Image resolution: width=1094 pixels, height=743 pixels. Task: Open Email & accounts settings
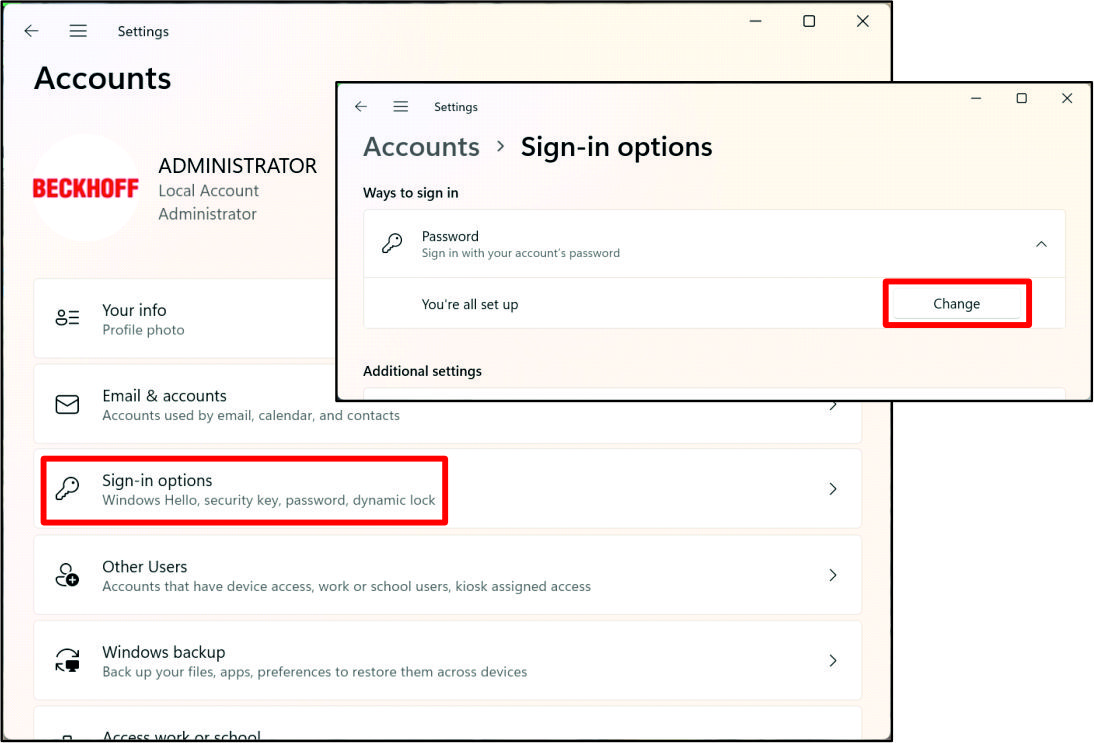tap(447, 405)
